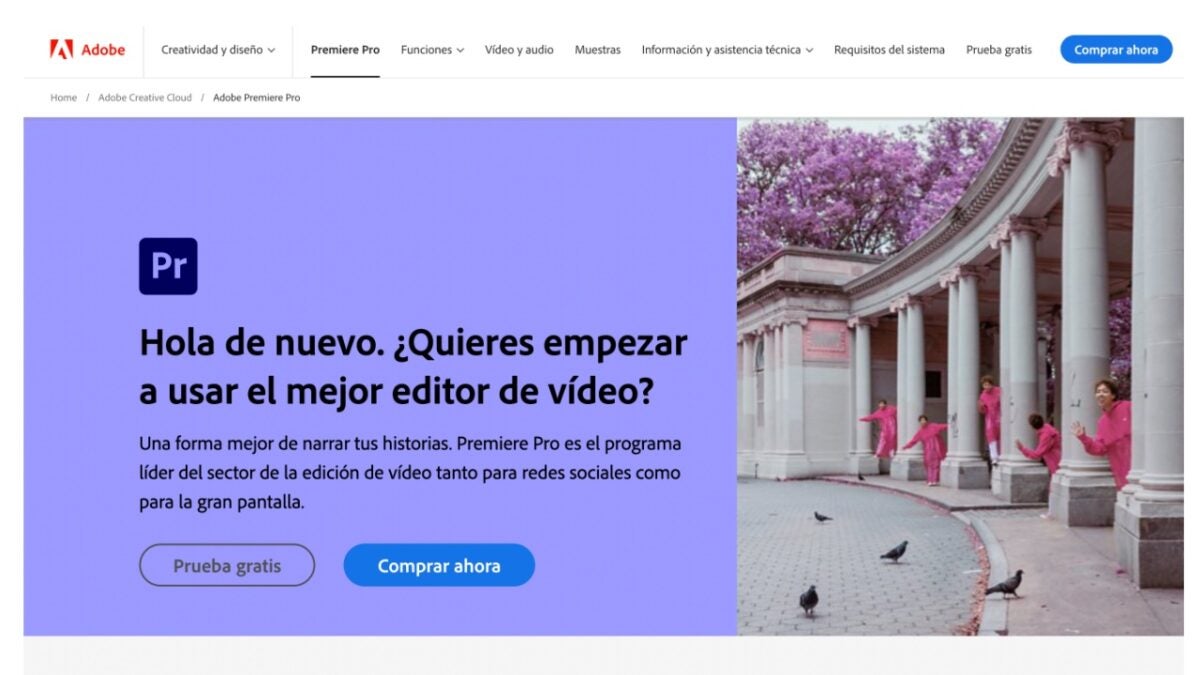
Task: Click the Adobe logo icon
Action: pos(61,49)
